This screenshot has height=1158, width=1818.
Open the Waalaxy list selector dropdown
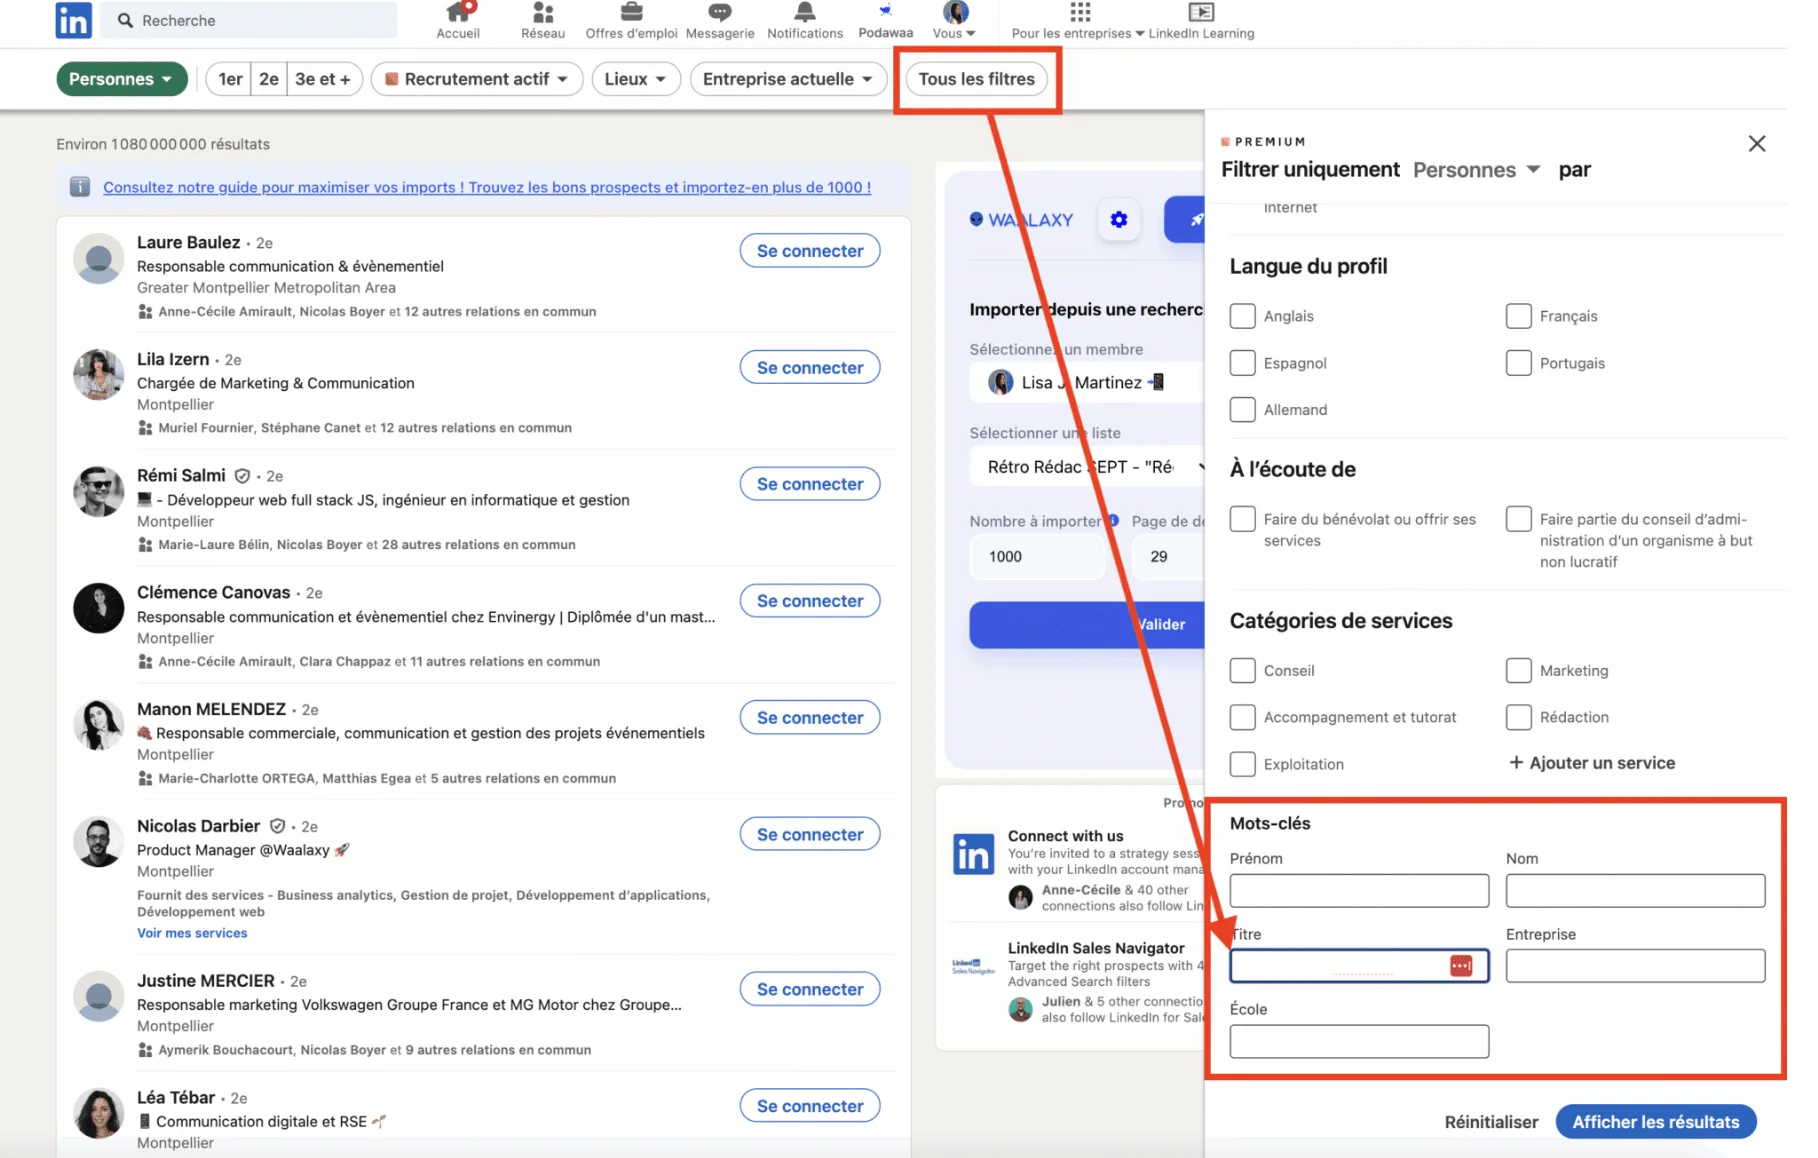point(1087,467)
